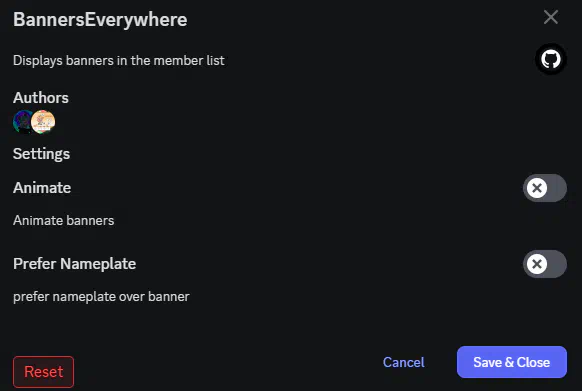Click the X knob inside the Animate switch
Viewport: 582px width, 391px height.
[x=537, y=188]
